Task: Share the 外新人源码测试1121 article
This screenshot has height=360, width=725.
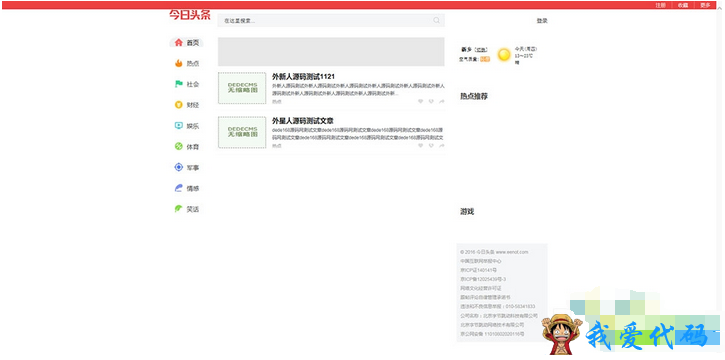Action: [442, 101]
